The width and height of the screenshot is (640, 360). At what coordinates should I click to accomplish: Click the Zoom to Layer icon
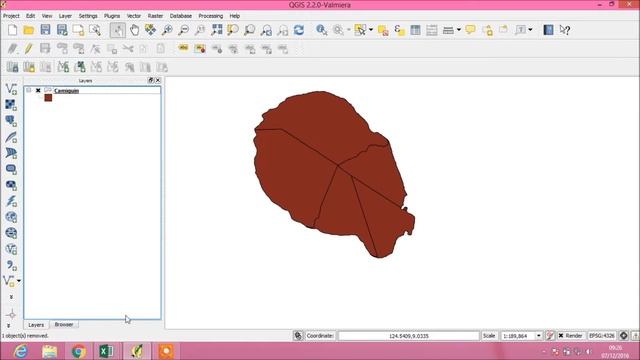coord(249,30)
